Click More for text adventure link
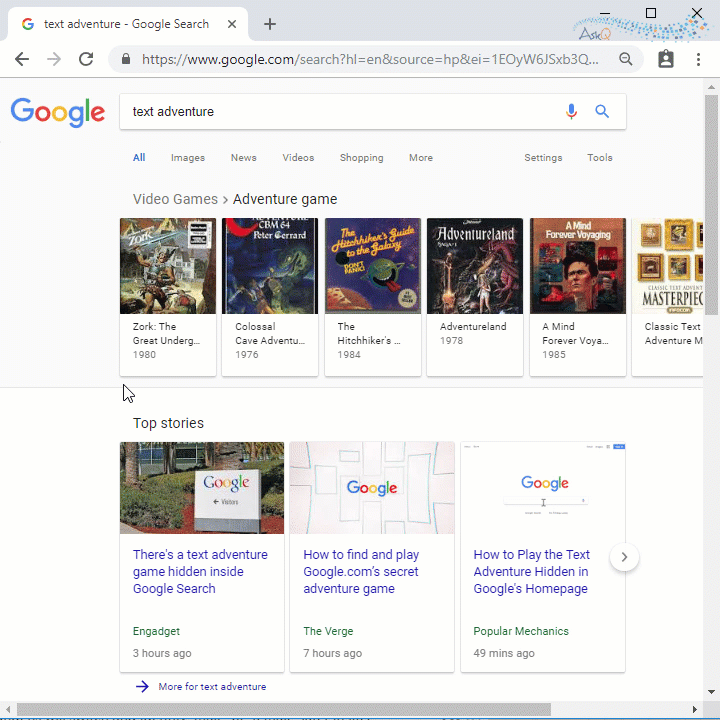720x720 pixels. tap(211, 687)
